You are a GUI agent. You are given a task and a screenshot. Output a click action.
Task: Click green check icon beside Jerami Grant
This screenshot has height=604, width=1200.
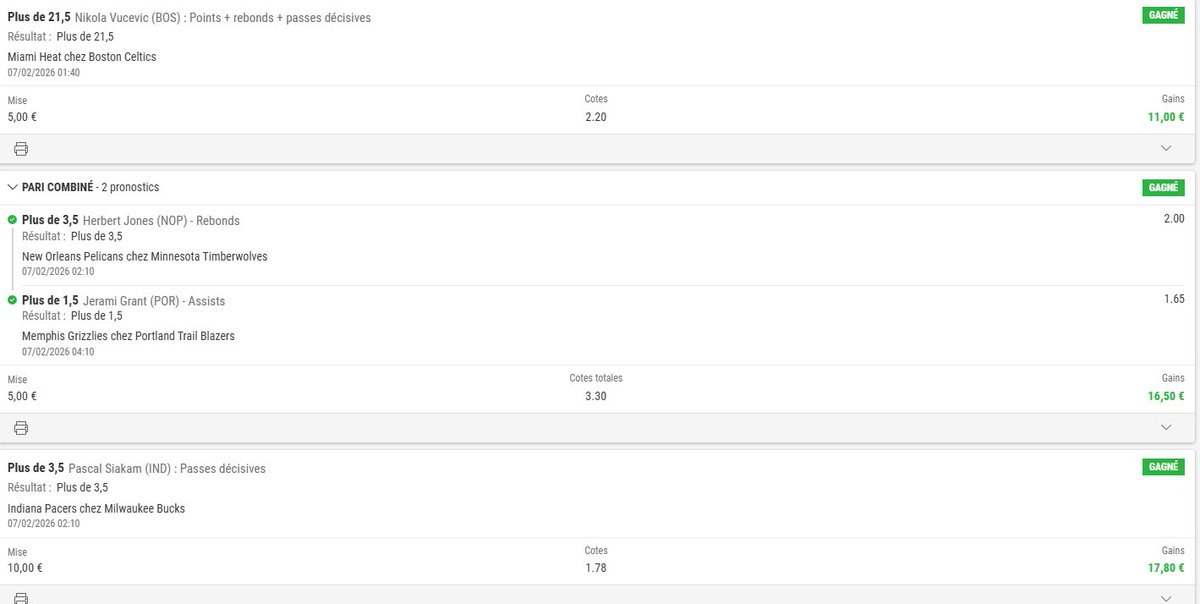point(12,300)
